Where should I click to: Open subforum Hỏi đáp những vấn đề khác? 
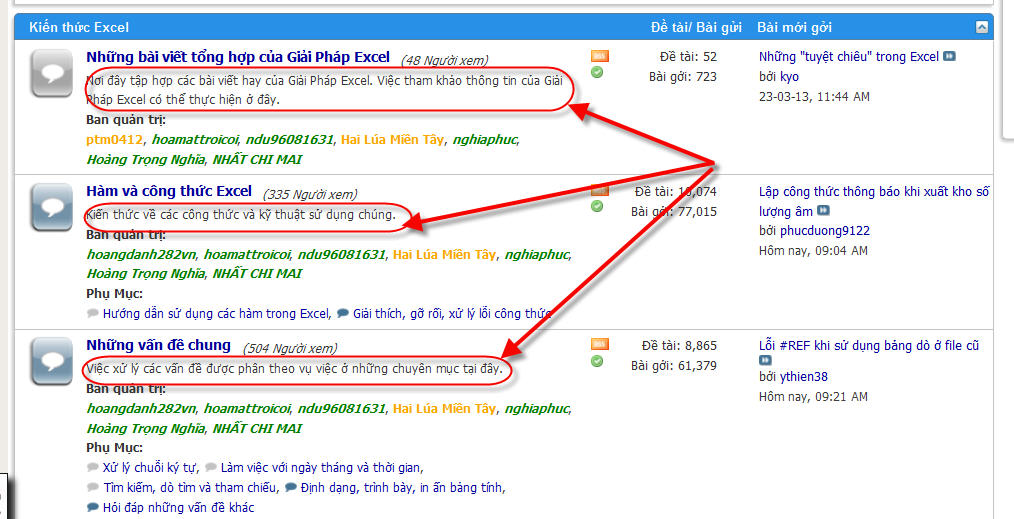[178, 507]
